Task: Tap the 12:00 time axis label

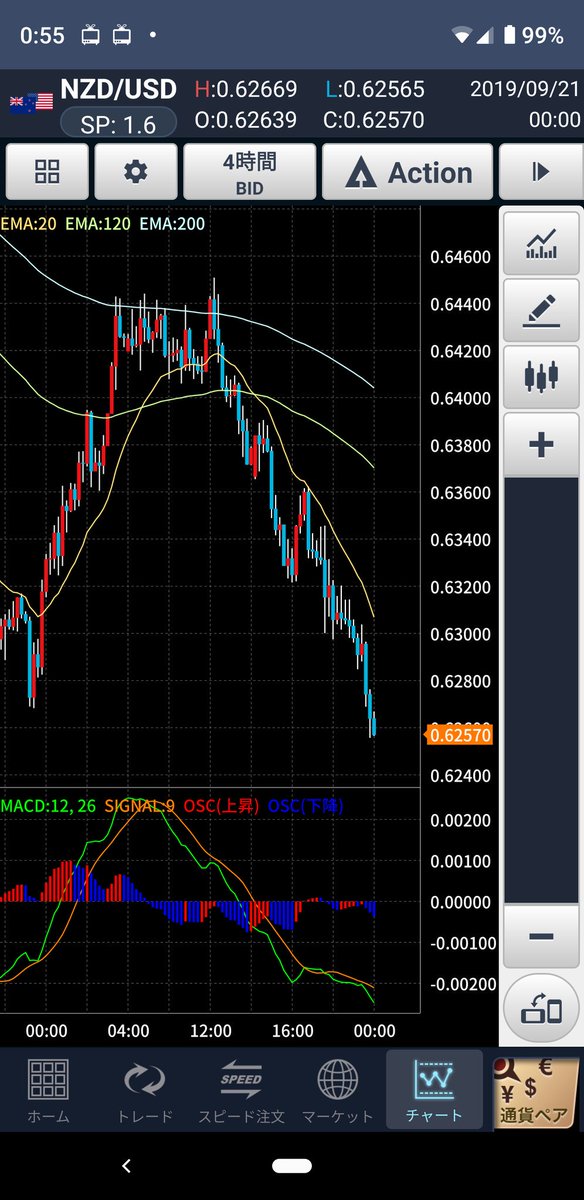Action: 211,1031
